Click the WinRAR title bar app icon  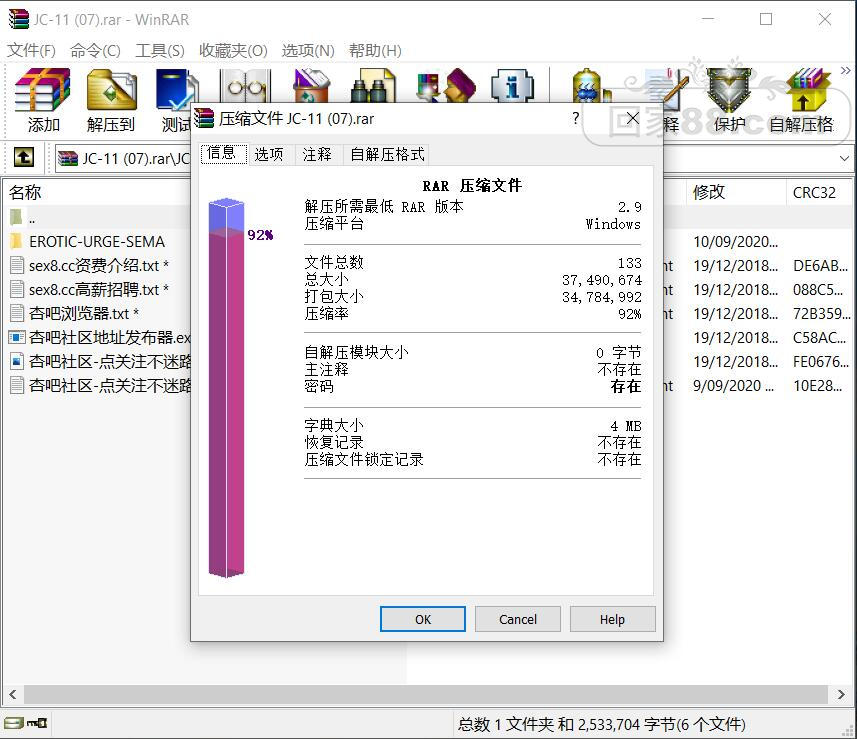point(19,20)
